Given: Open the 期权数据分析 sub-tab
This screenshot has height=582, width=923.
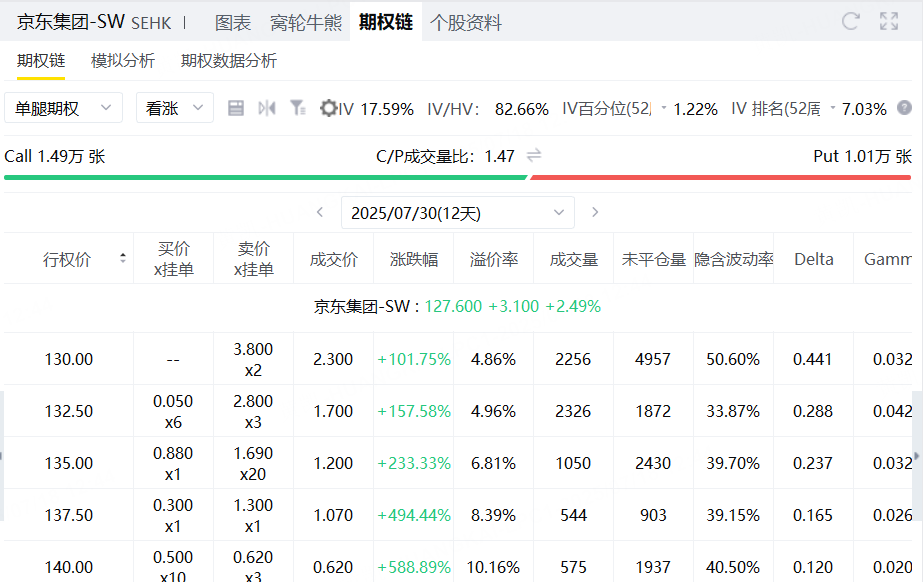Looking at the screenshot, I should [229, 61].
